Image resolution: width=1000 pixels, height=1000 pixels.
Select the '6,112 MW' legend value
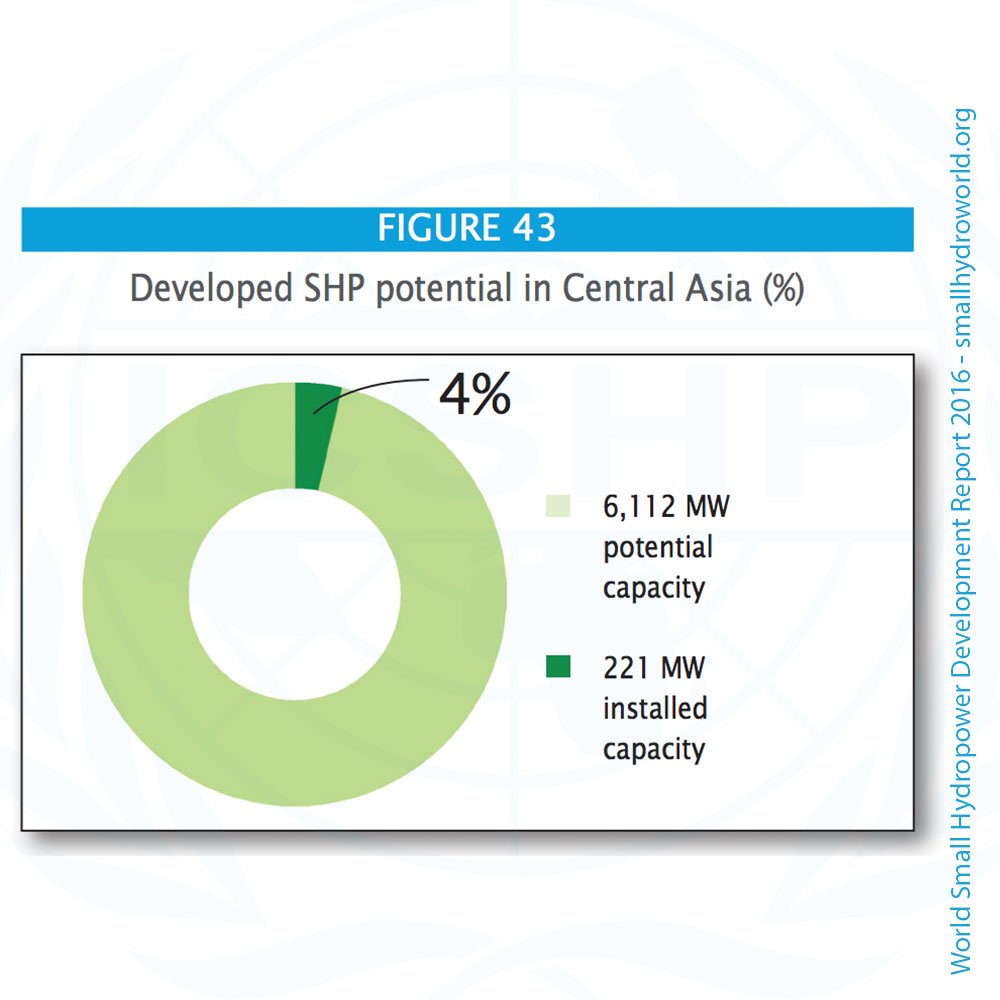click(x=666, y=507)
